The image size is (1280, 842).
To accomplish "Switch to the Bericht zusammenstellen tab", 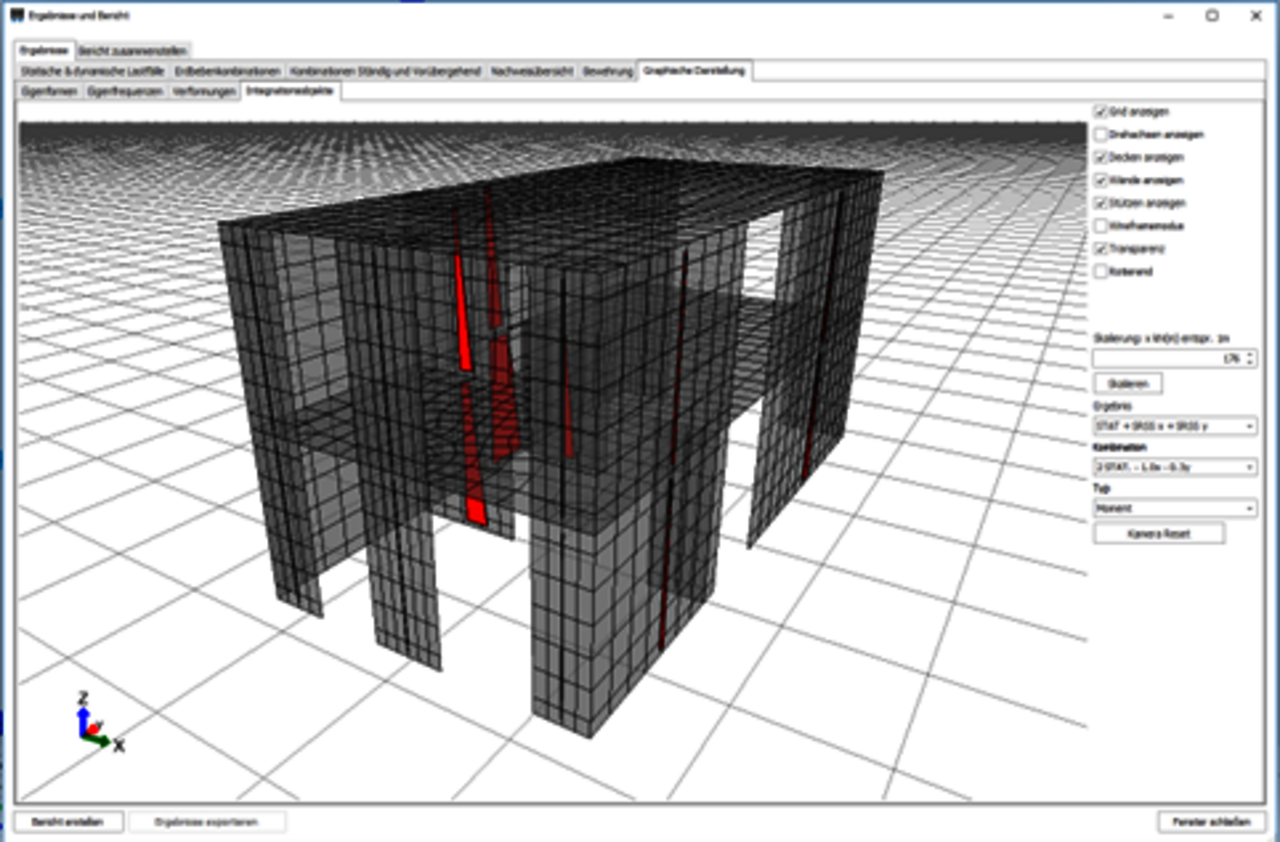I will point(133,50).
